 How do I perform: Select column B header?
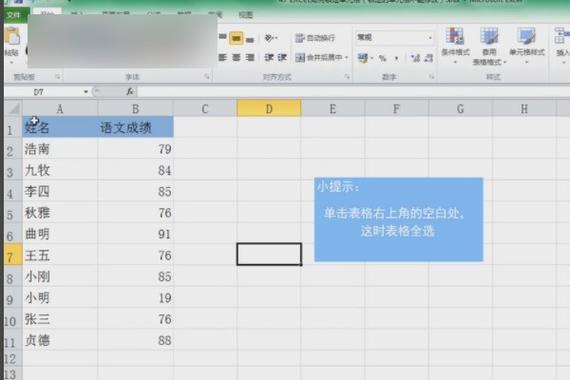136,108
